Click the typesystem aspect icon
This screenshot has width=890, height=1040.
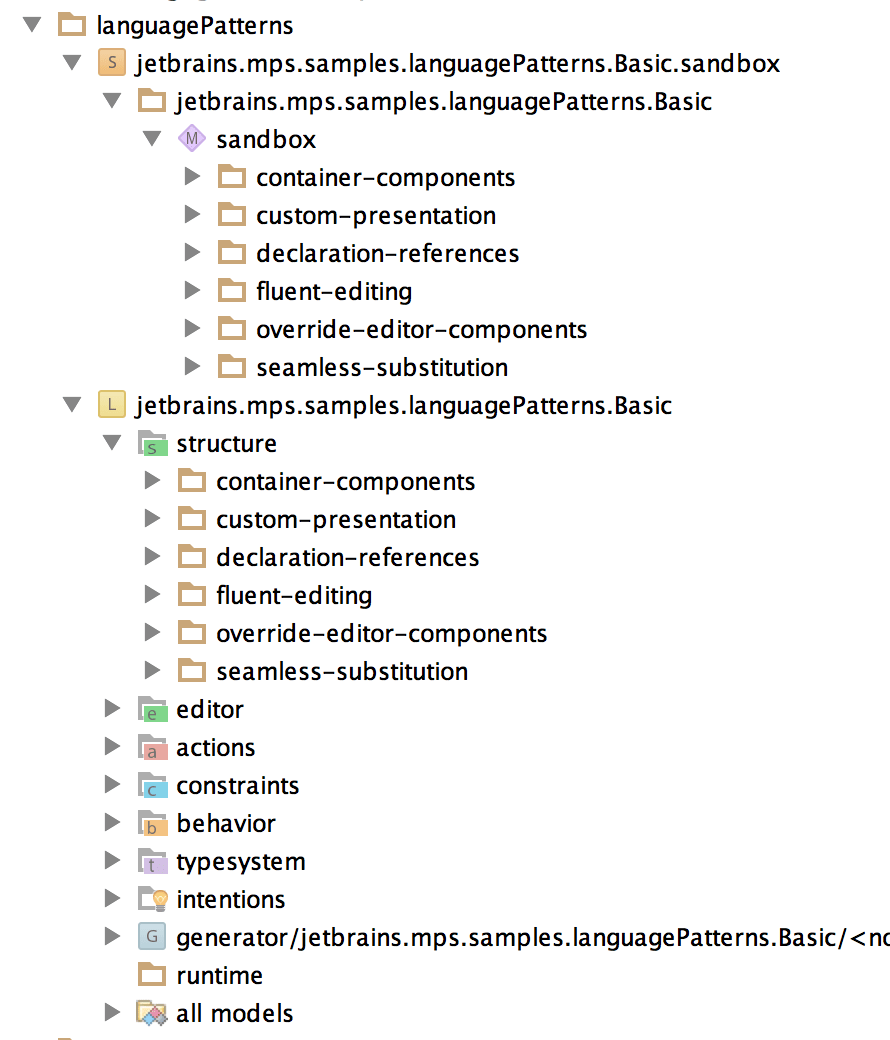pyautogui.click(x=151, y=861)
